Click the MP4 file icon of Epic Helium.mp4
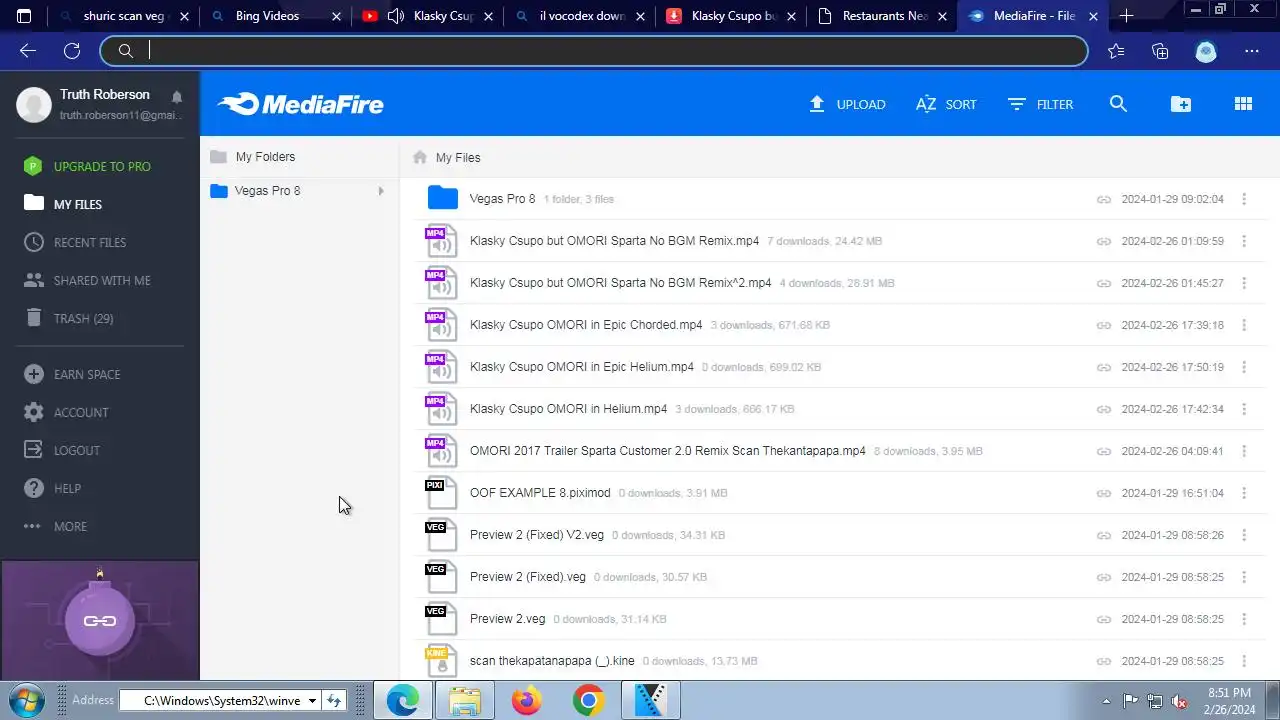Screen dimensions: 1280x720 tap(441, 367)
